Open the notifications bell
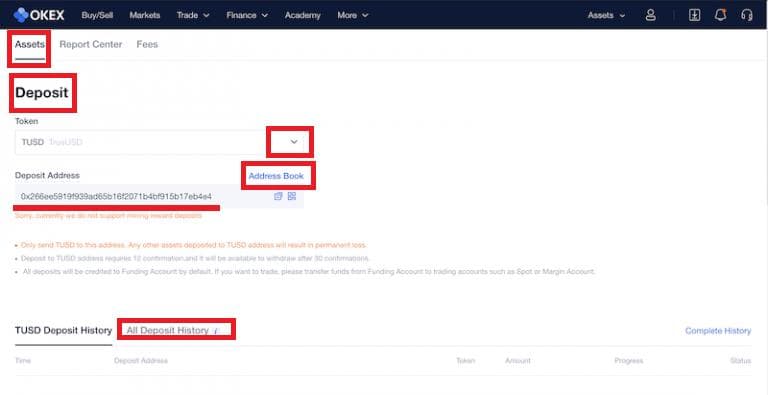 [x=720, y=15]
